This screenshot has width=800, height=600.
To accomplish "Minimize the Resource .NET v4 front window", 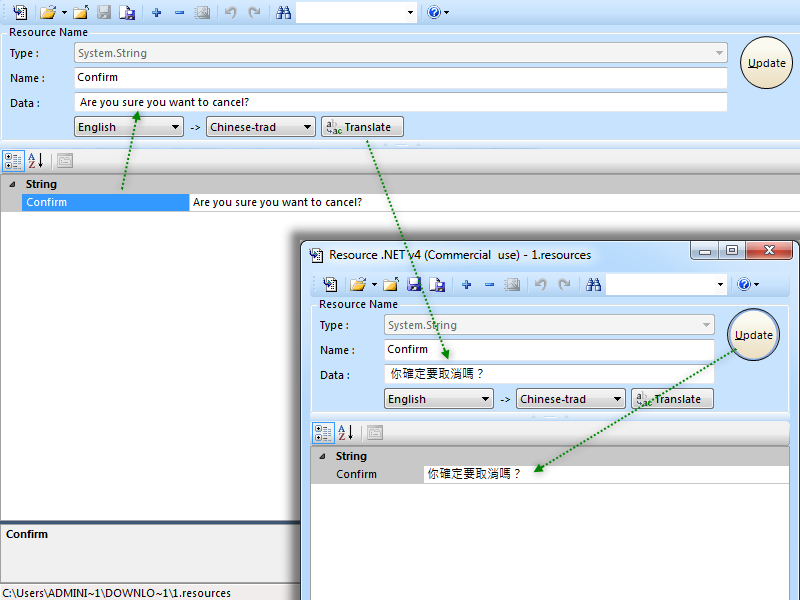I will [x=705, y=251].
